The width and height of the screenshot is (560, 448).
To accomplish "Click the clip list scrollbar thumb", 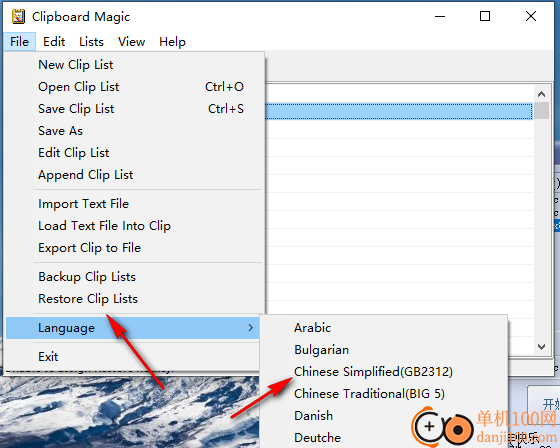I will point(541,110).
